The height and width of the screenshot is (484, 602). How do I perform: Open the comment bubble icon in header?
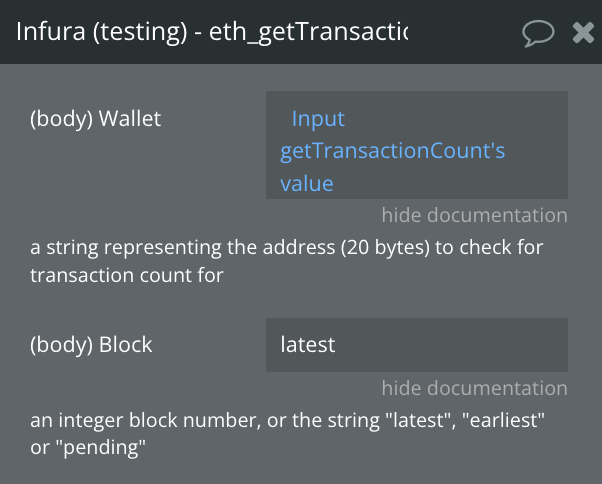pos(538,33)
